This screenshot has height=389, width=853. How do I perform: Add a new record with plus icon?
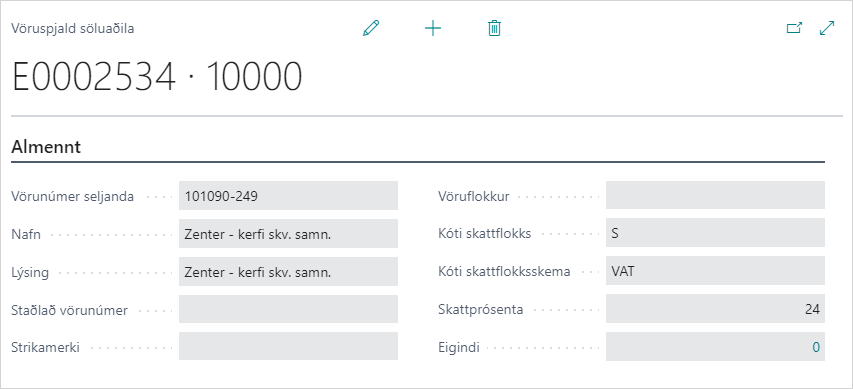coord(432,28)
